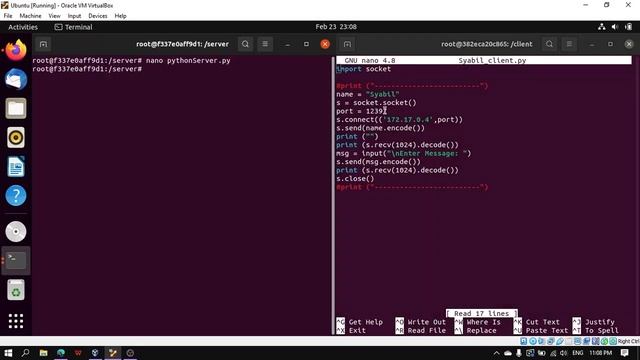The height and width of the screenshot is (360, 640).
Task: Click the volume icon in Ubuntu top bar
Action: tap(615, 27)
